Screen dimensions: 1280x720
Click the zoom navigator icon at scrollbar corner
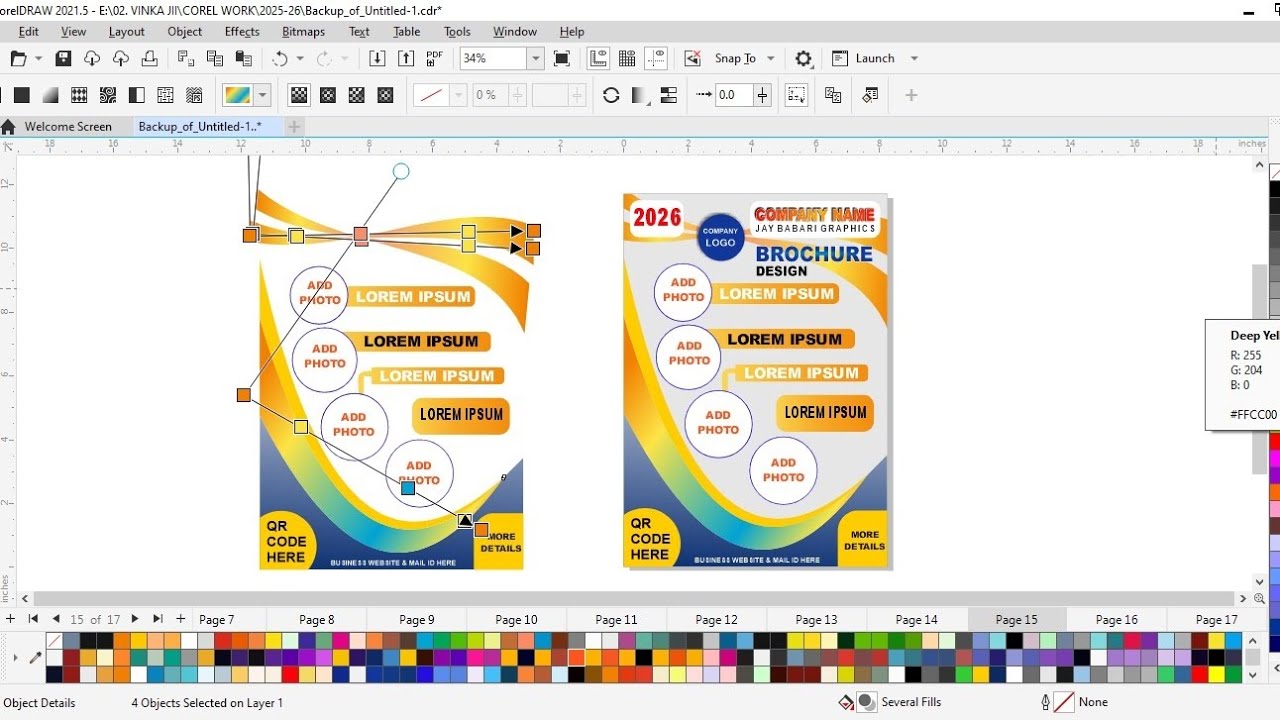click(1260, 599)
